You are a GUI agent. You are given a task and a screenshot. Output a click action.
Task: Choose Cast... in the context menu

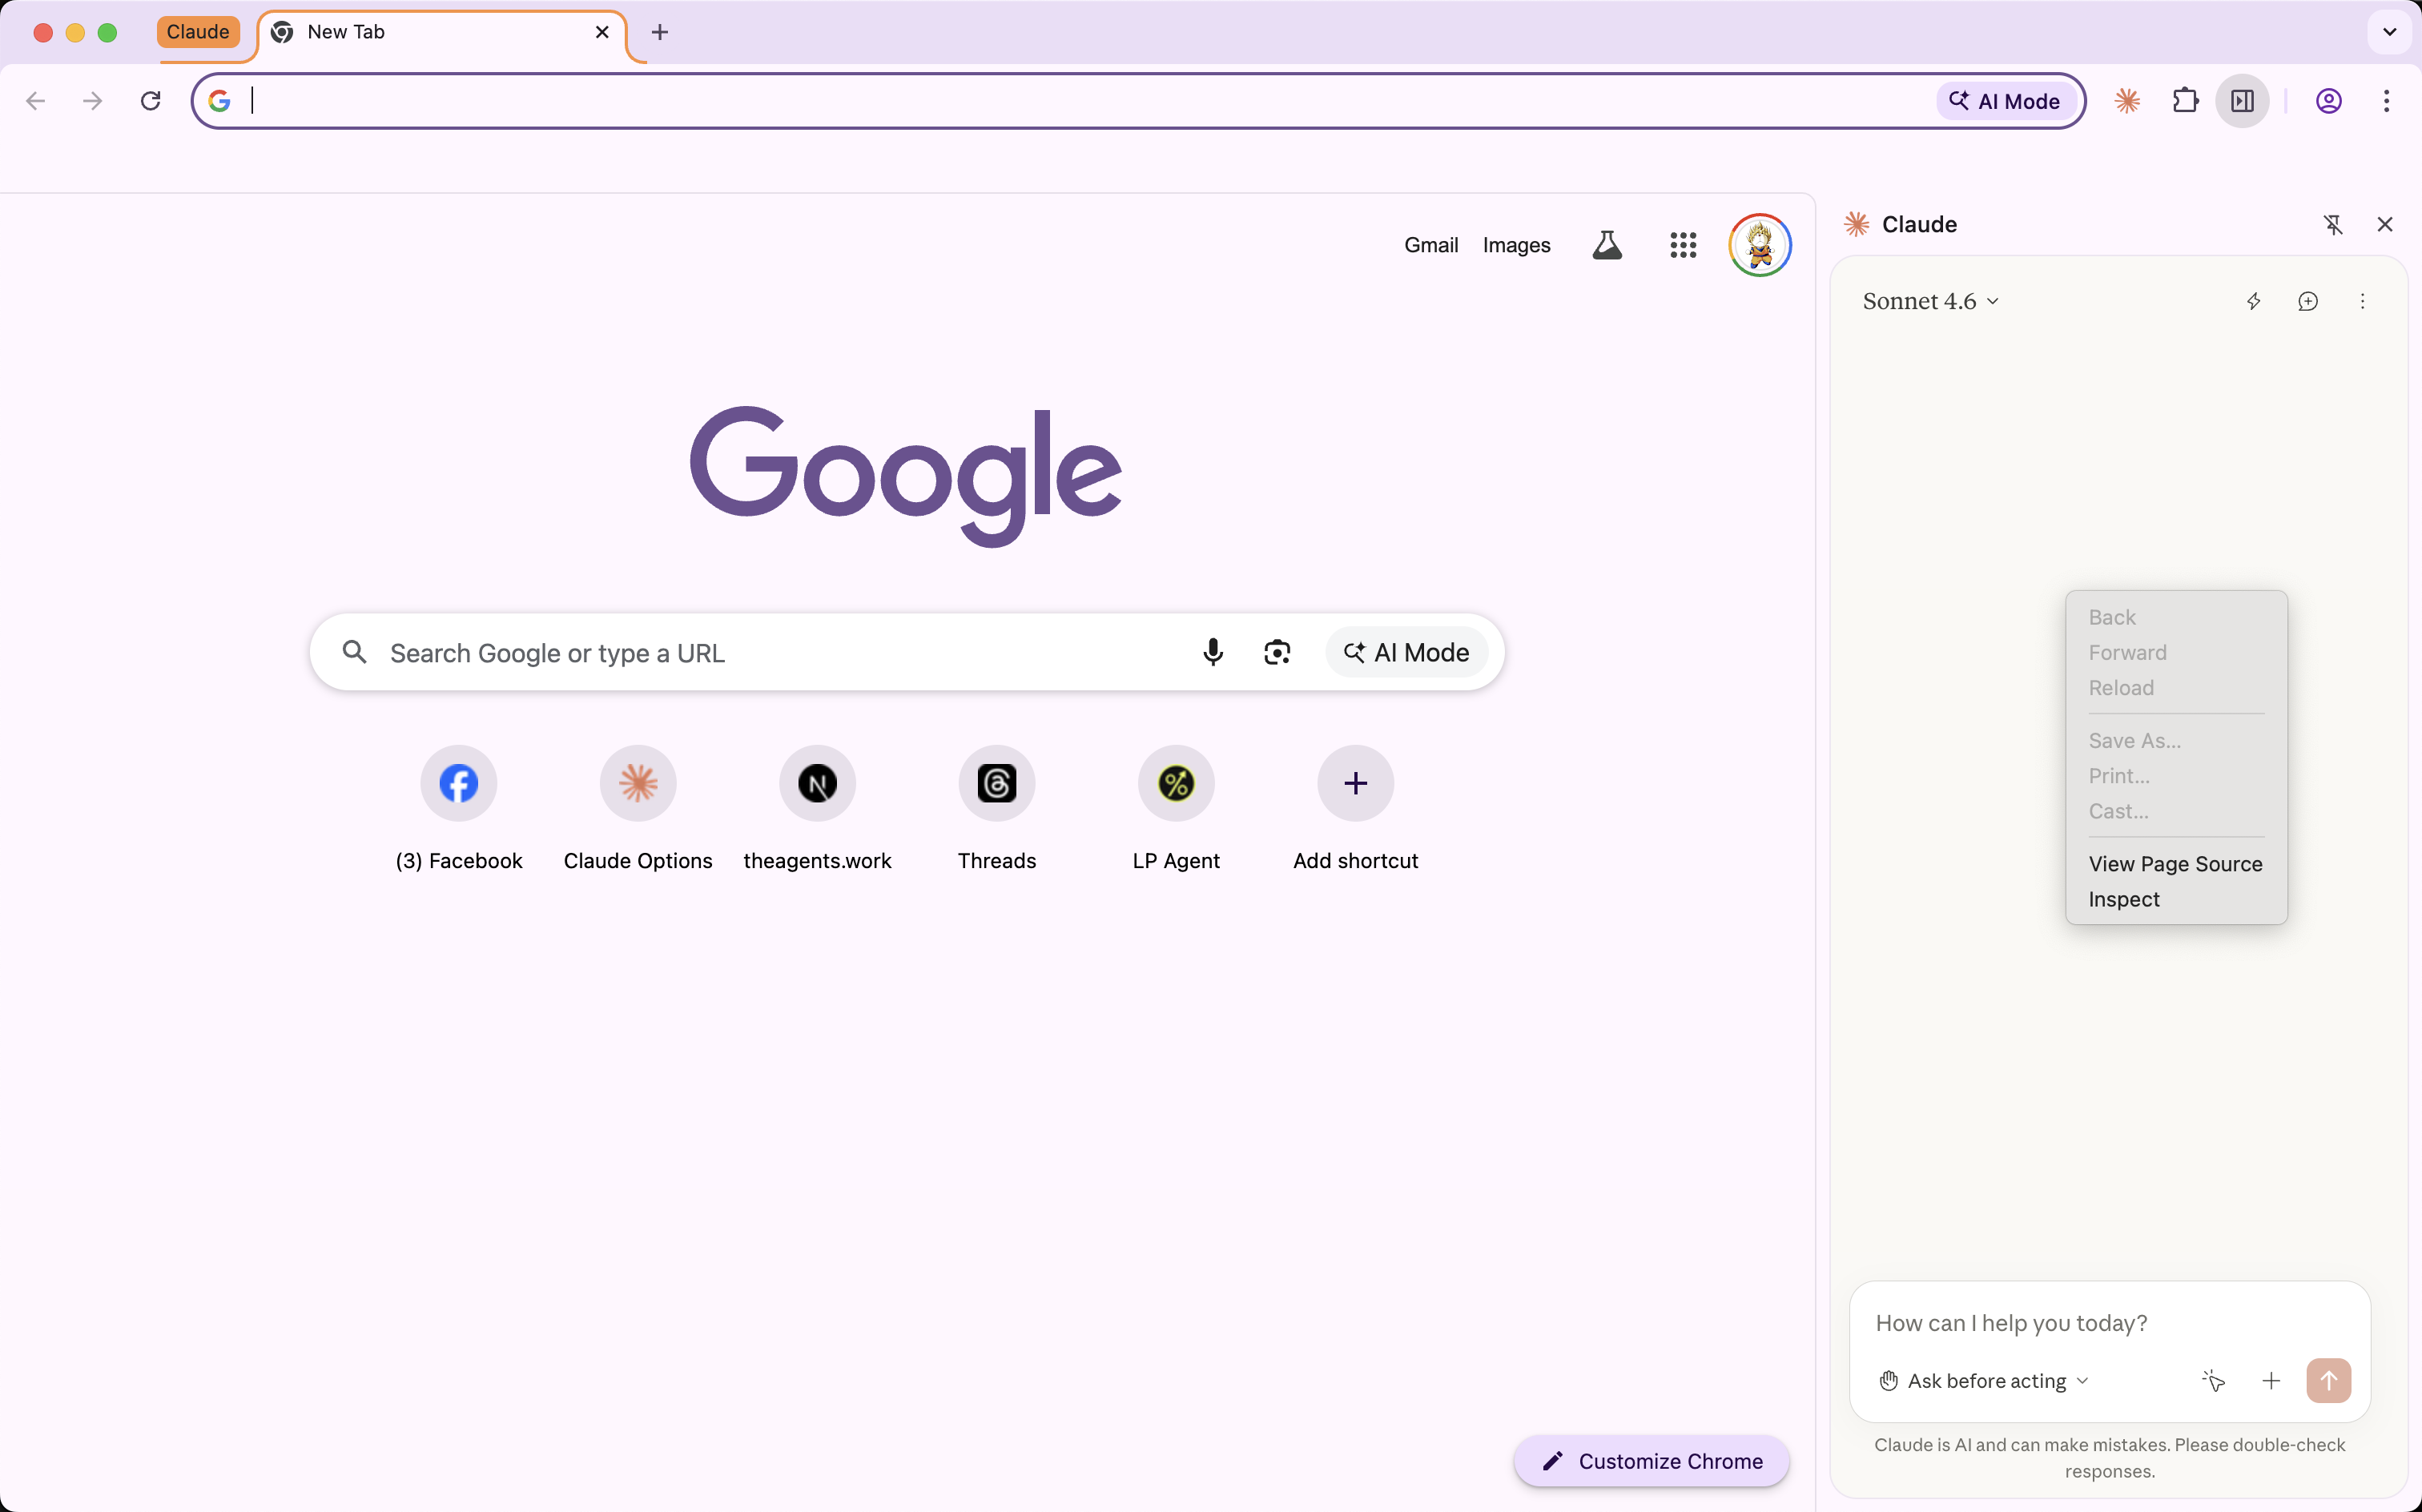2176,811
